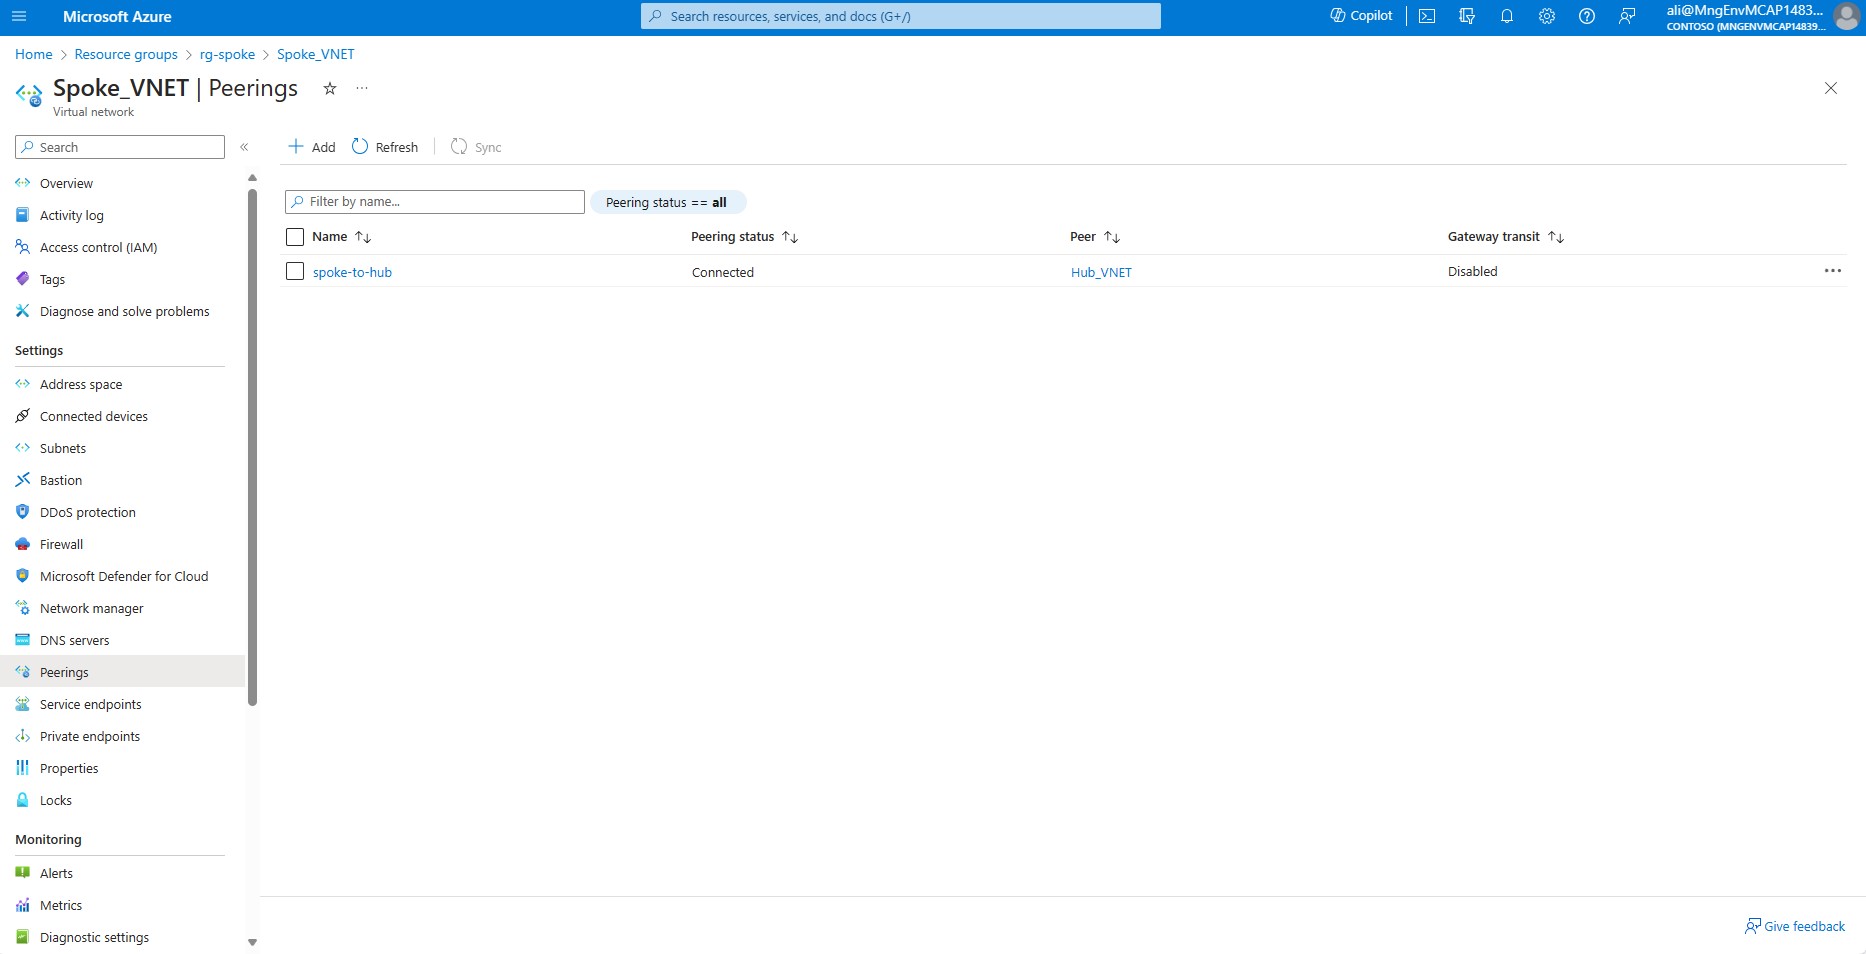Sort by Peering status column
The width and height of the screenshot is (1866, 954).
point(745,237)
